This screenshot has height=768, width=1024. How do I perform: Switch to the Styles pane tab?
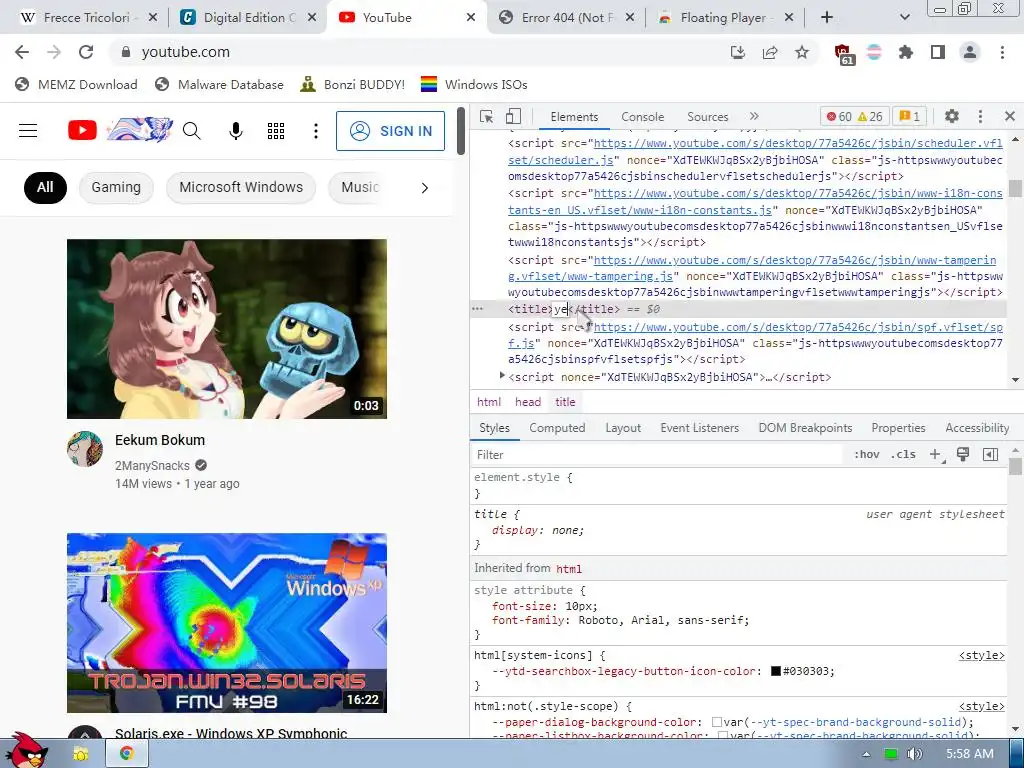[x=494, y=428]
